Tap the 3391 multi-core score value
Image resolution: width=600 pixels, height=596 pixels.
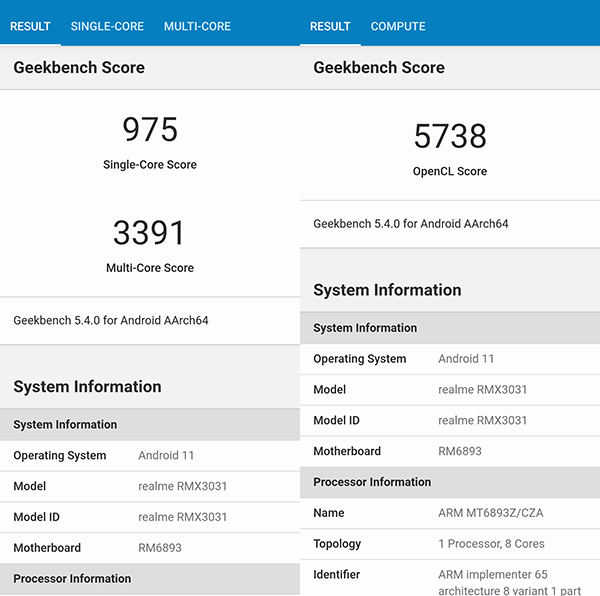tap(150, 233)
